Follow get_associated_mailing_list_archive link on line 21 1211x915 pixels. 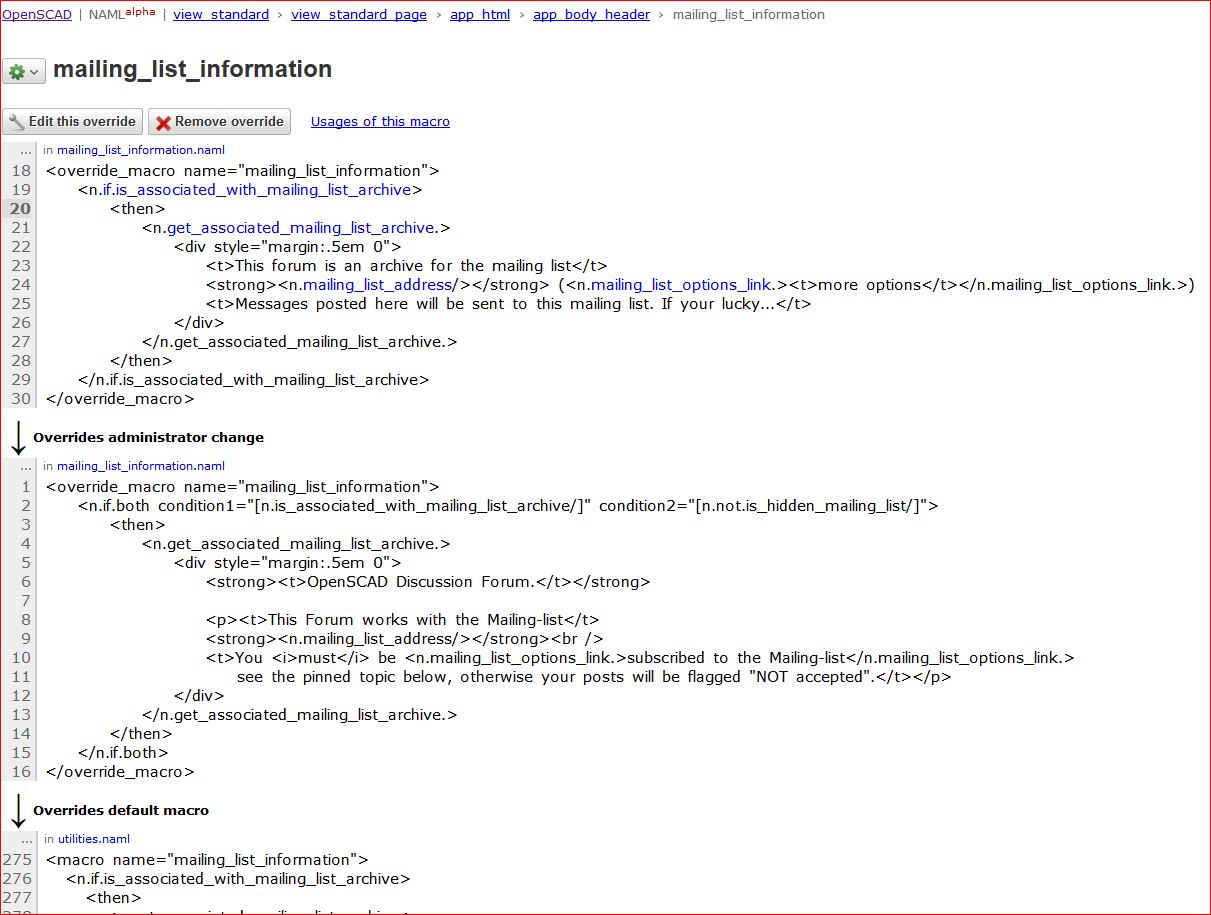[x=301, y=228]
